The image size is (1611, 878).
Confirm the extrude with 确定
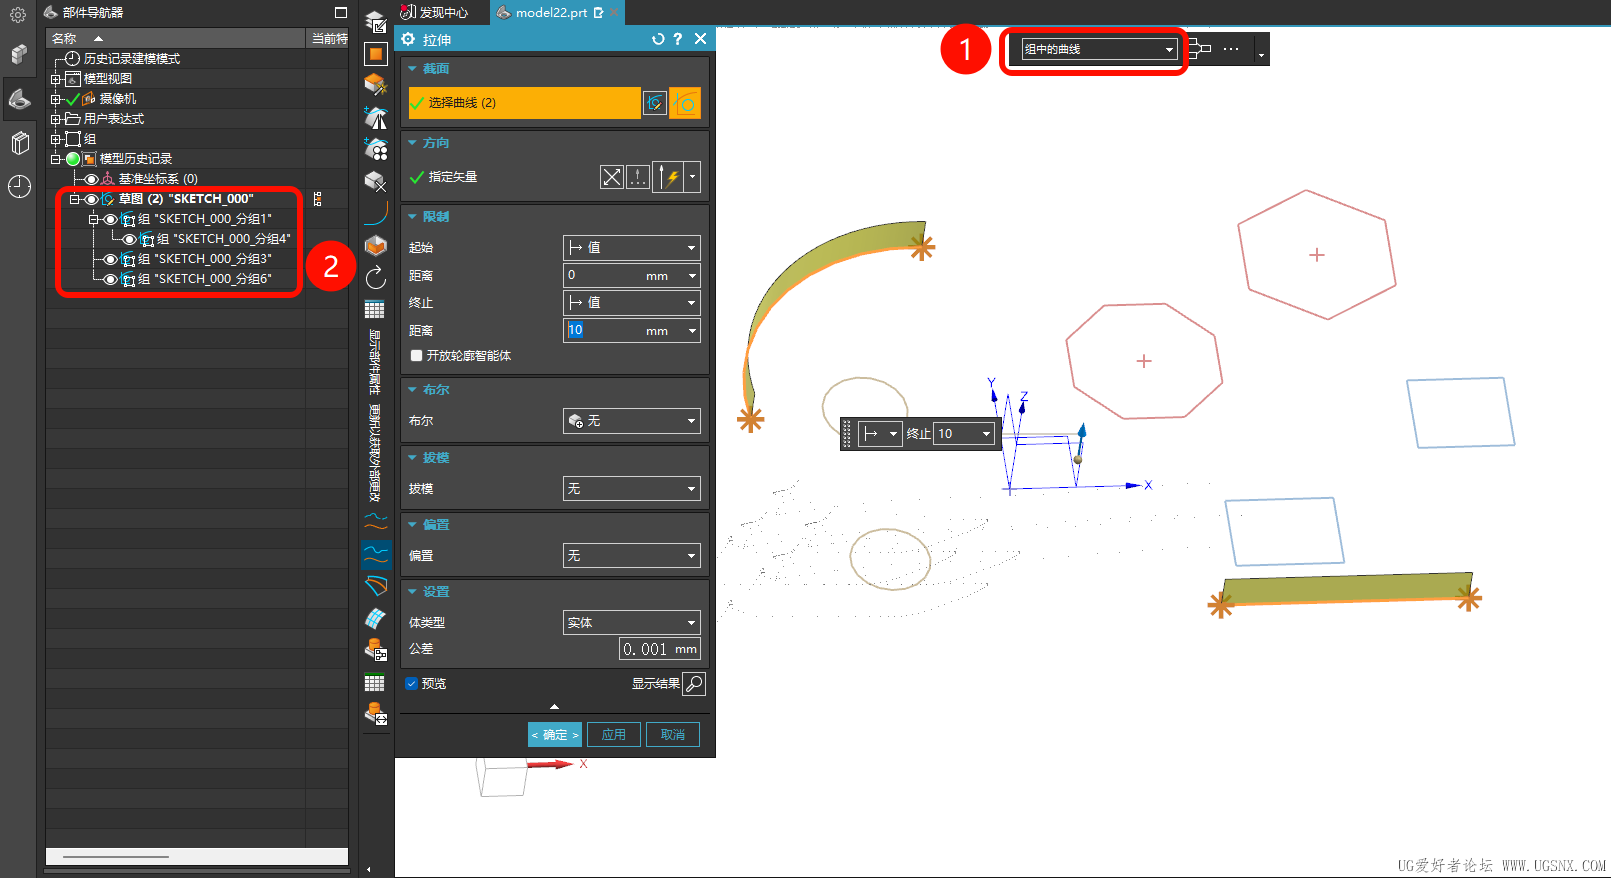click(555, 735)
